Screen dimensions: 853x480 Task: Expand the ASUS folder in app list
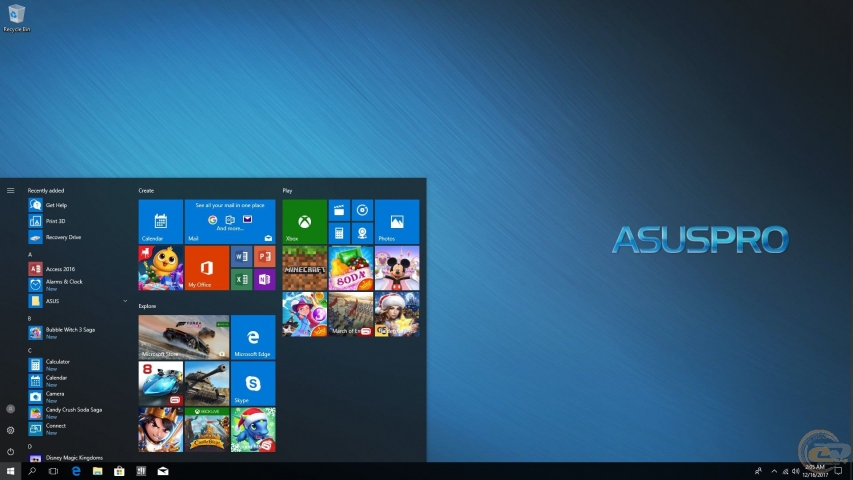point(78,301)
